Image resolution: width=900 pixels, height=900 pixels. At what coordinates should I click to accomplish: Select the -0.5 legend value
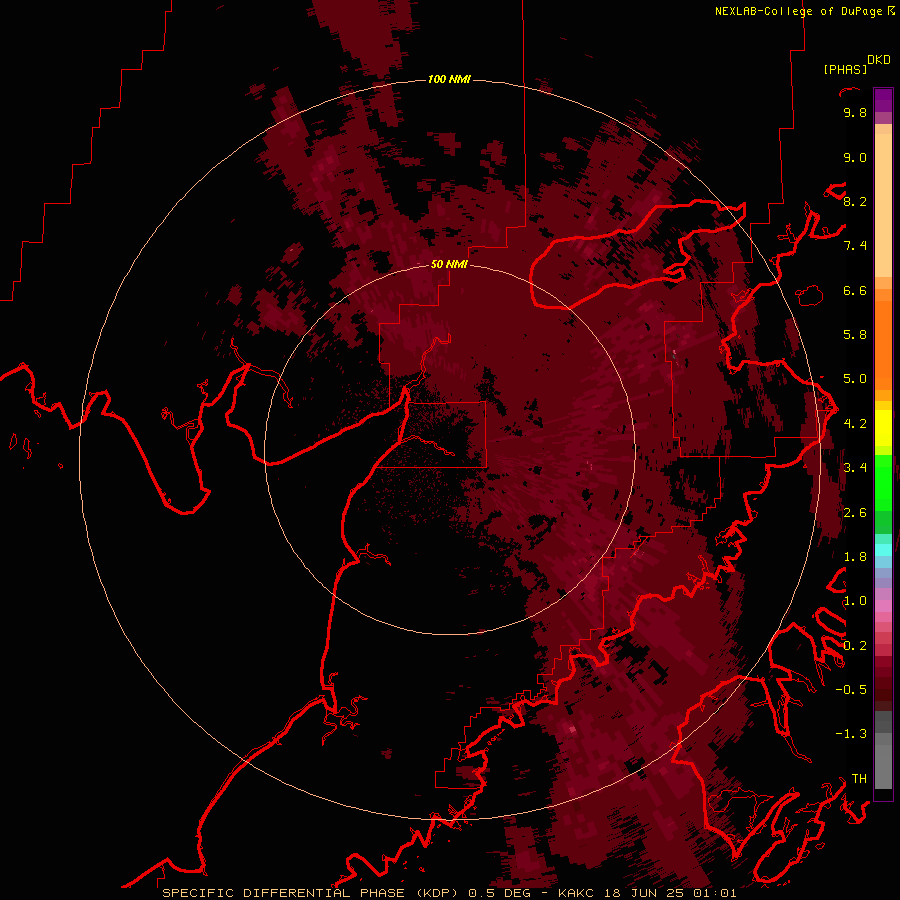(x=851, y=690)
